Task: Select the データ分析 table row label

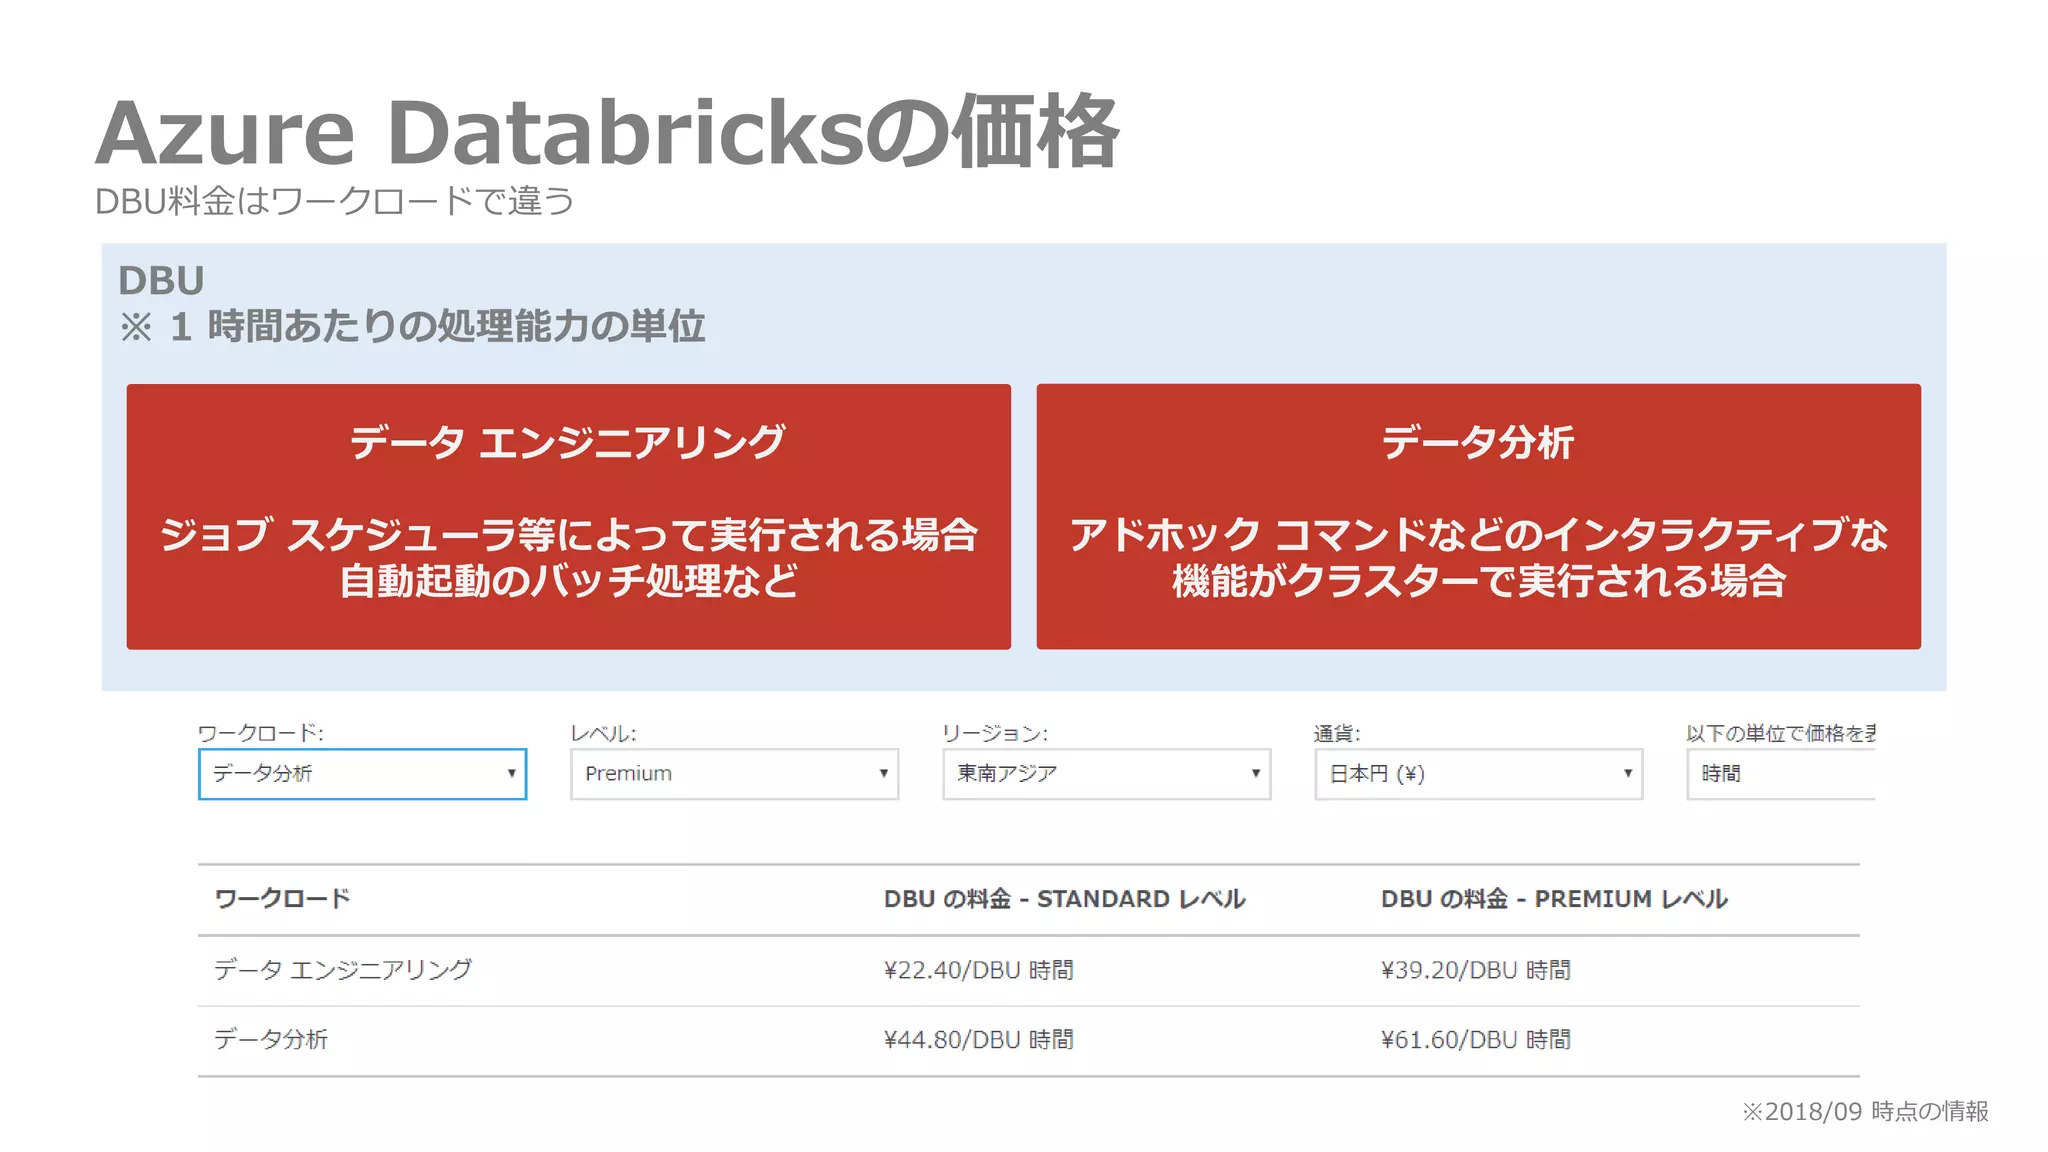Action: pyautogui.click(x=271, y=1039)
